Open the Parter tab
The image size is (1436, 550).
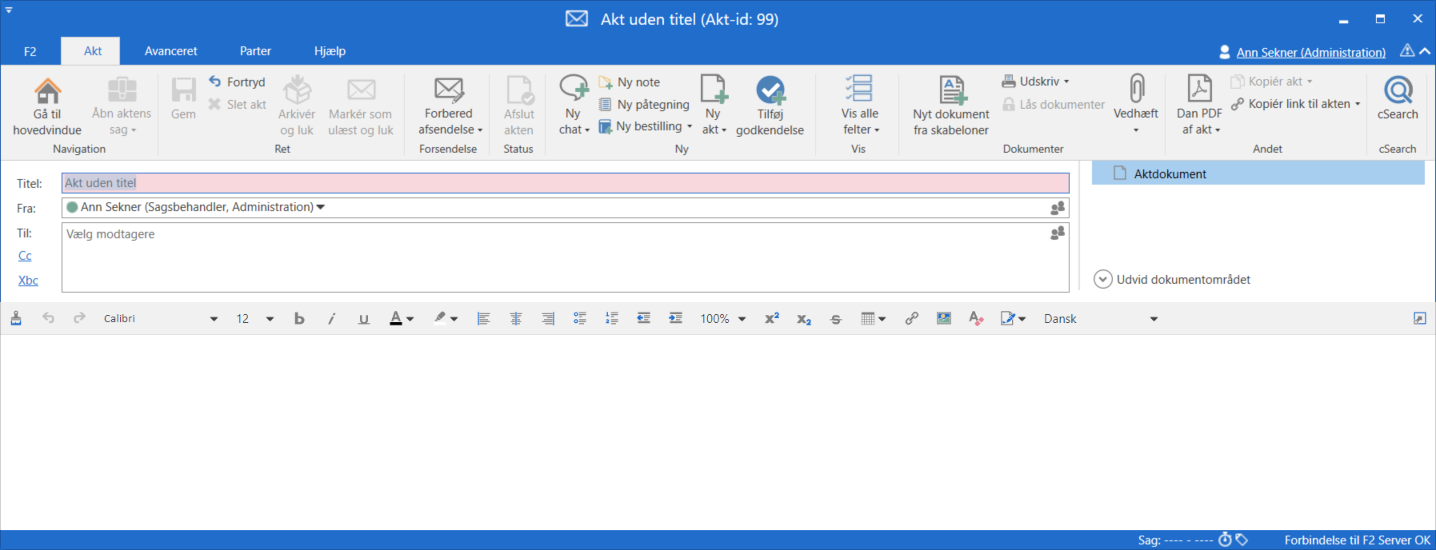pos(255,51)
